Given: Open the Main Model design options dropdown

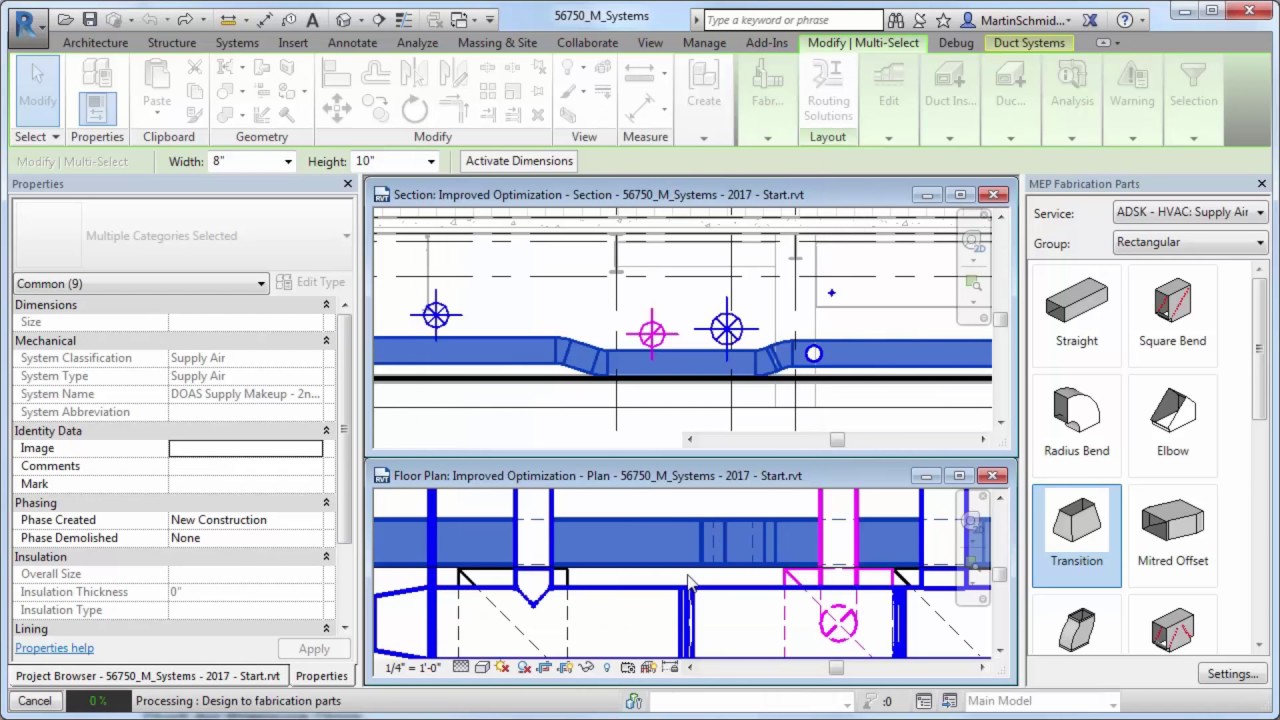Looking at the screenshot, I should (x=1043, y=701).
